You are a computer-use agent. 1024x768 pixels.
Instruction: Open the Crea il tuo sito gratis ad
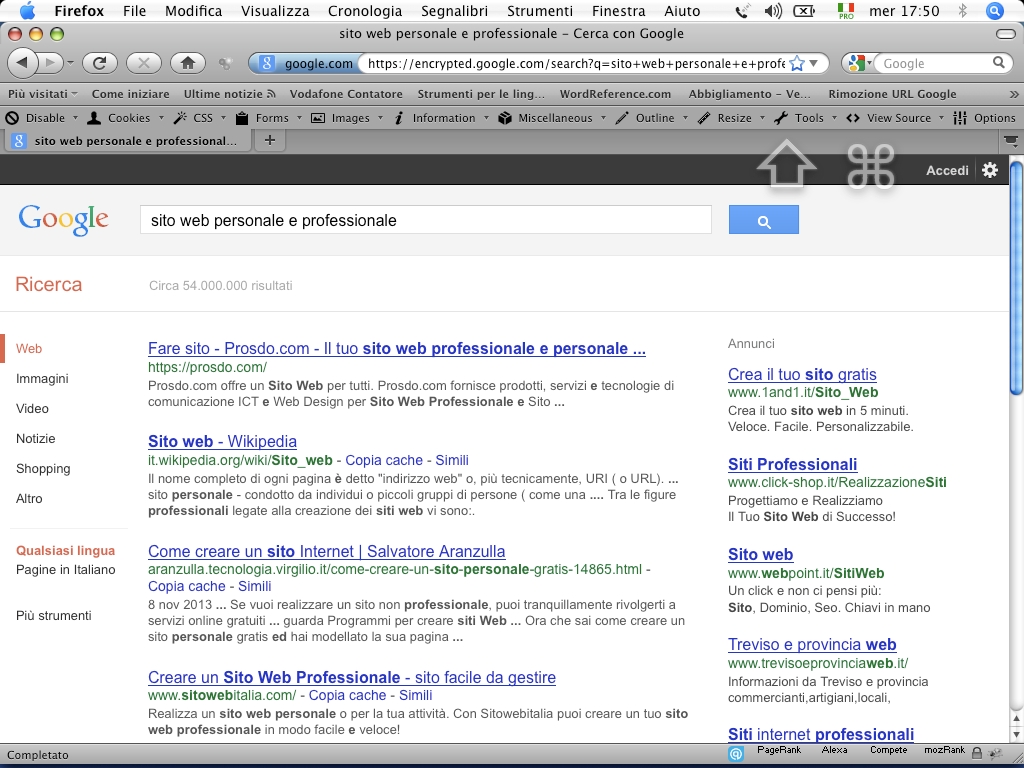pos(802,375)
